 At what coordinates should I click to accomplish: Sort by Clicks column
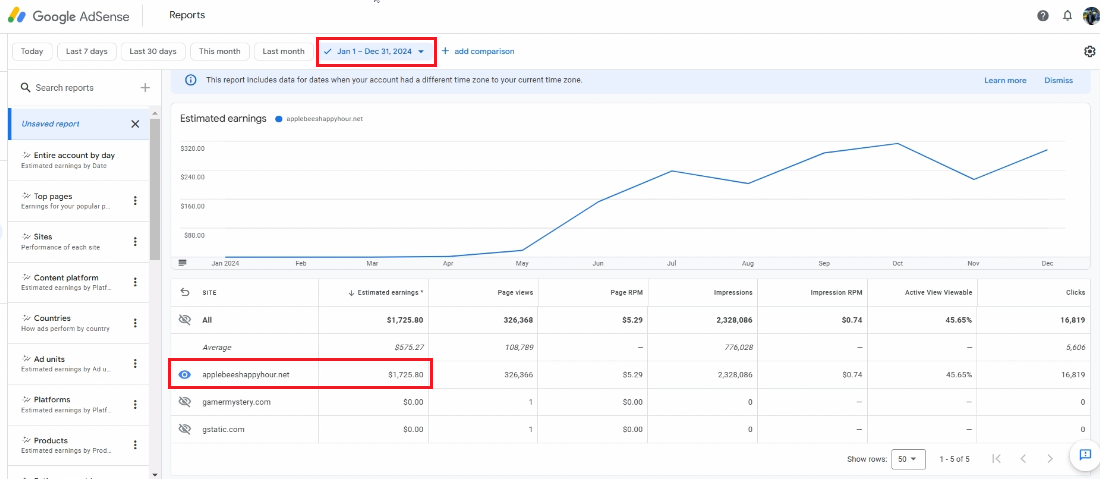point(1075,292)
